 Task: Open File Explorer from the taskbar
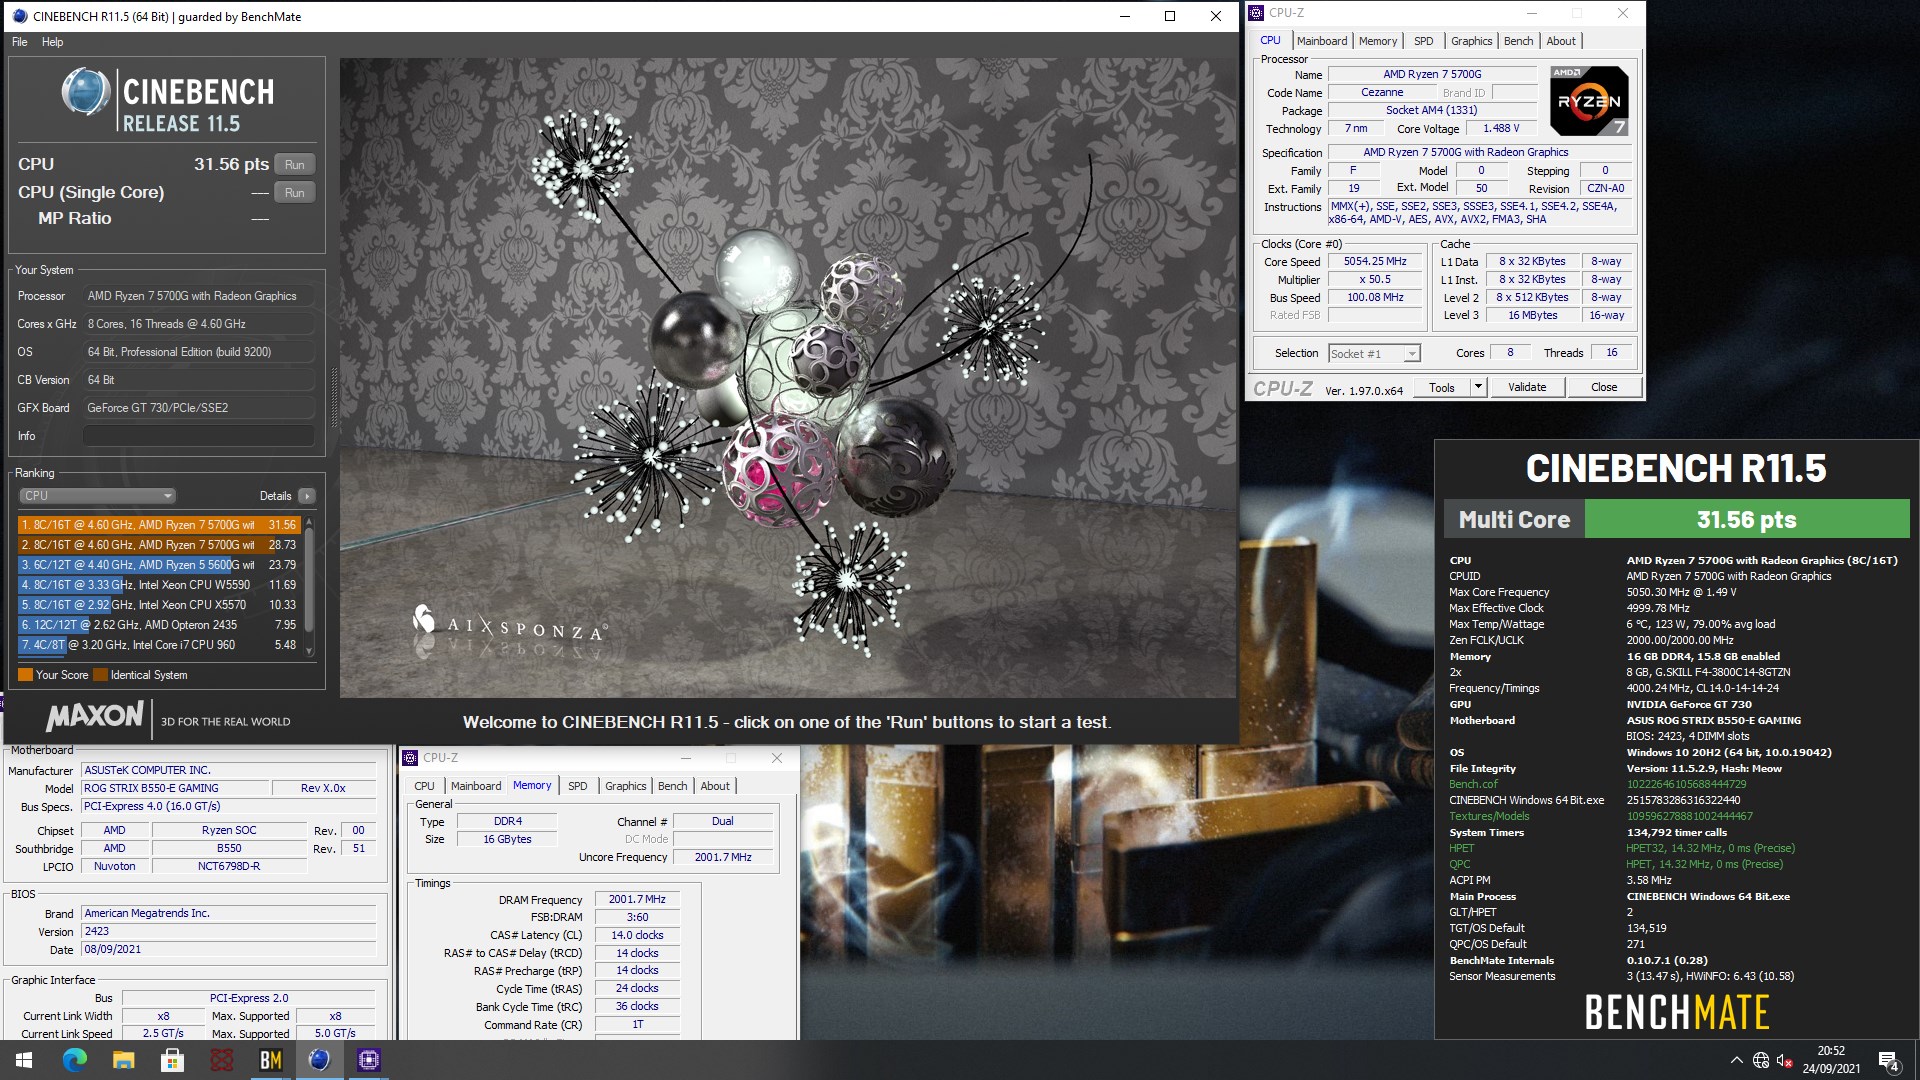point(123,1060)
